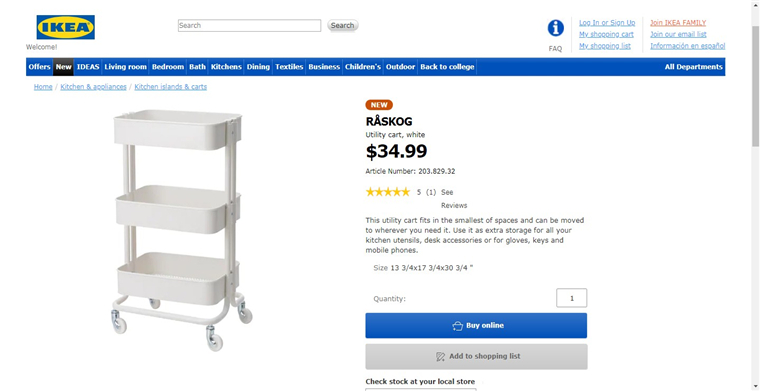Click the Log In or Sign Up link
Screen dimensions: 760x391
[607, 22]
